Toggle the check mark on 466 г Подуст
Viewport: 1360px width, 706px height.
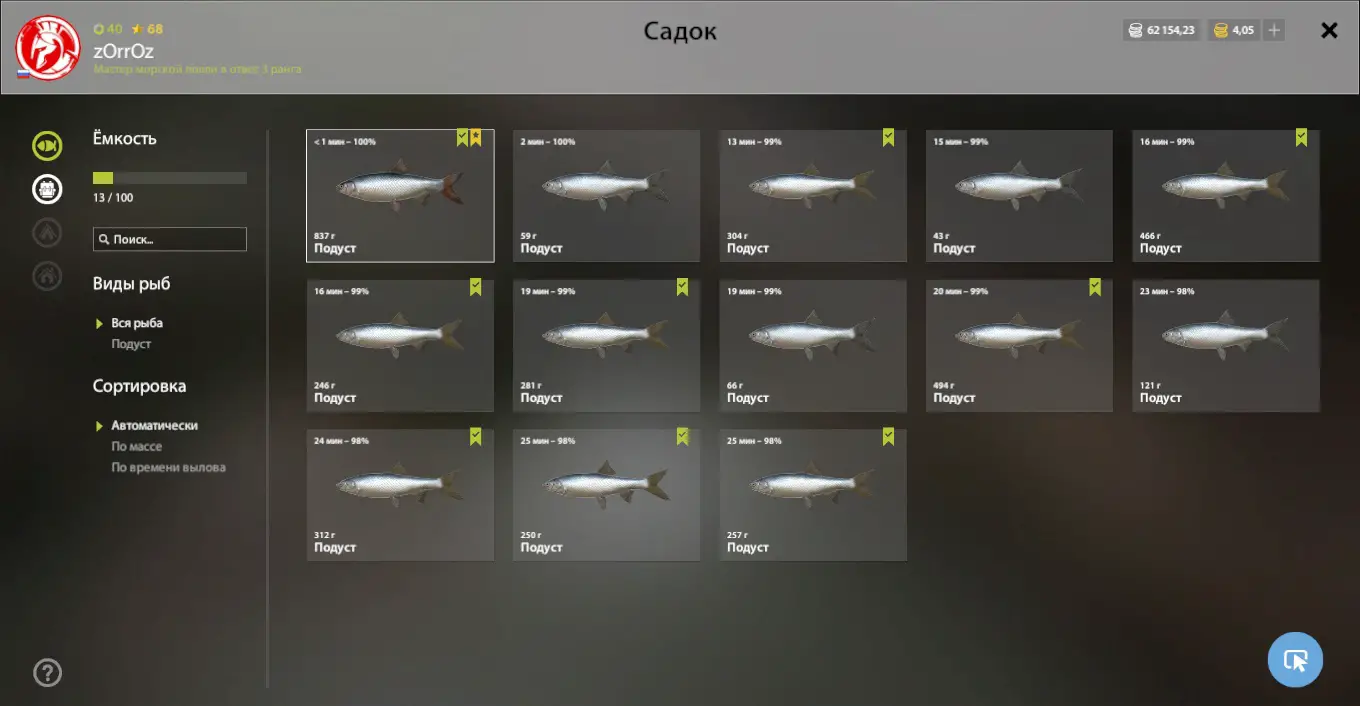(1301, 138)
